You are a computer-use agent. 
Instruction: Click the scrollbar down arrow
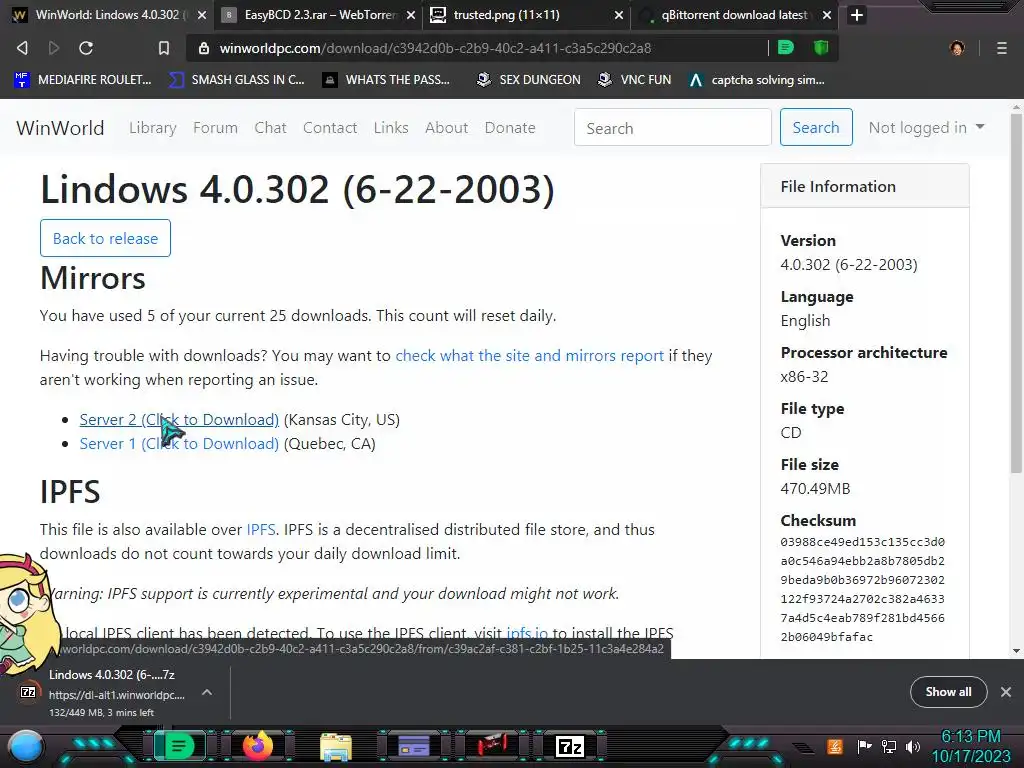point(1016,650)
